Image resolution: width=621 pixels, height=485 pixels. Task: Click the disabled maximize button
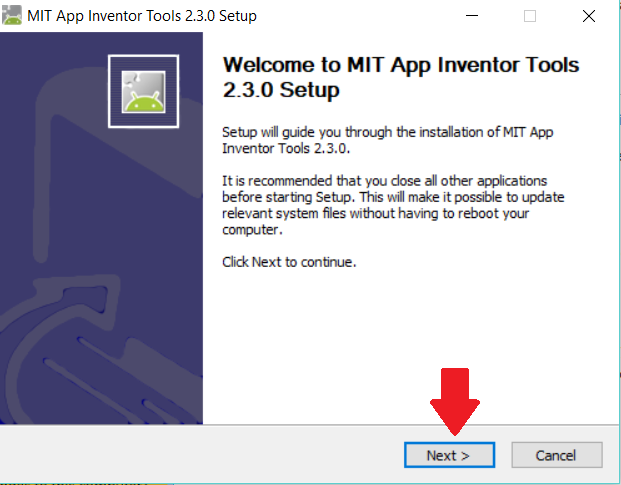click(x=530, y=16)
